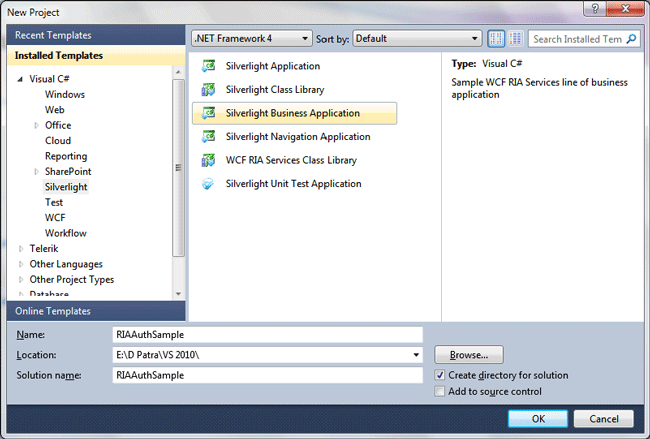The width and height of the screenshot is (650, 439).
Task: Click the Name input field
Action: tap(267, 335)
